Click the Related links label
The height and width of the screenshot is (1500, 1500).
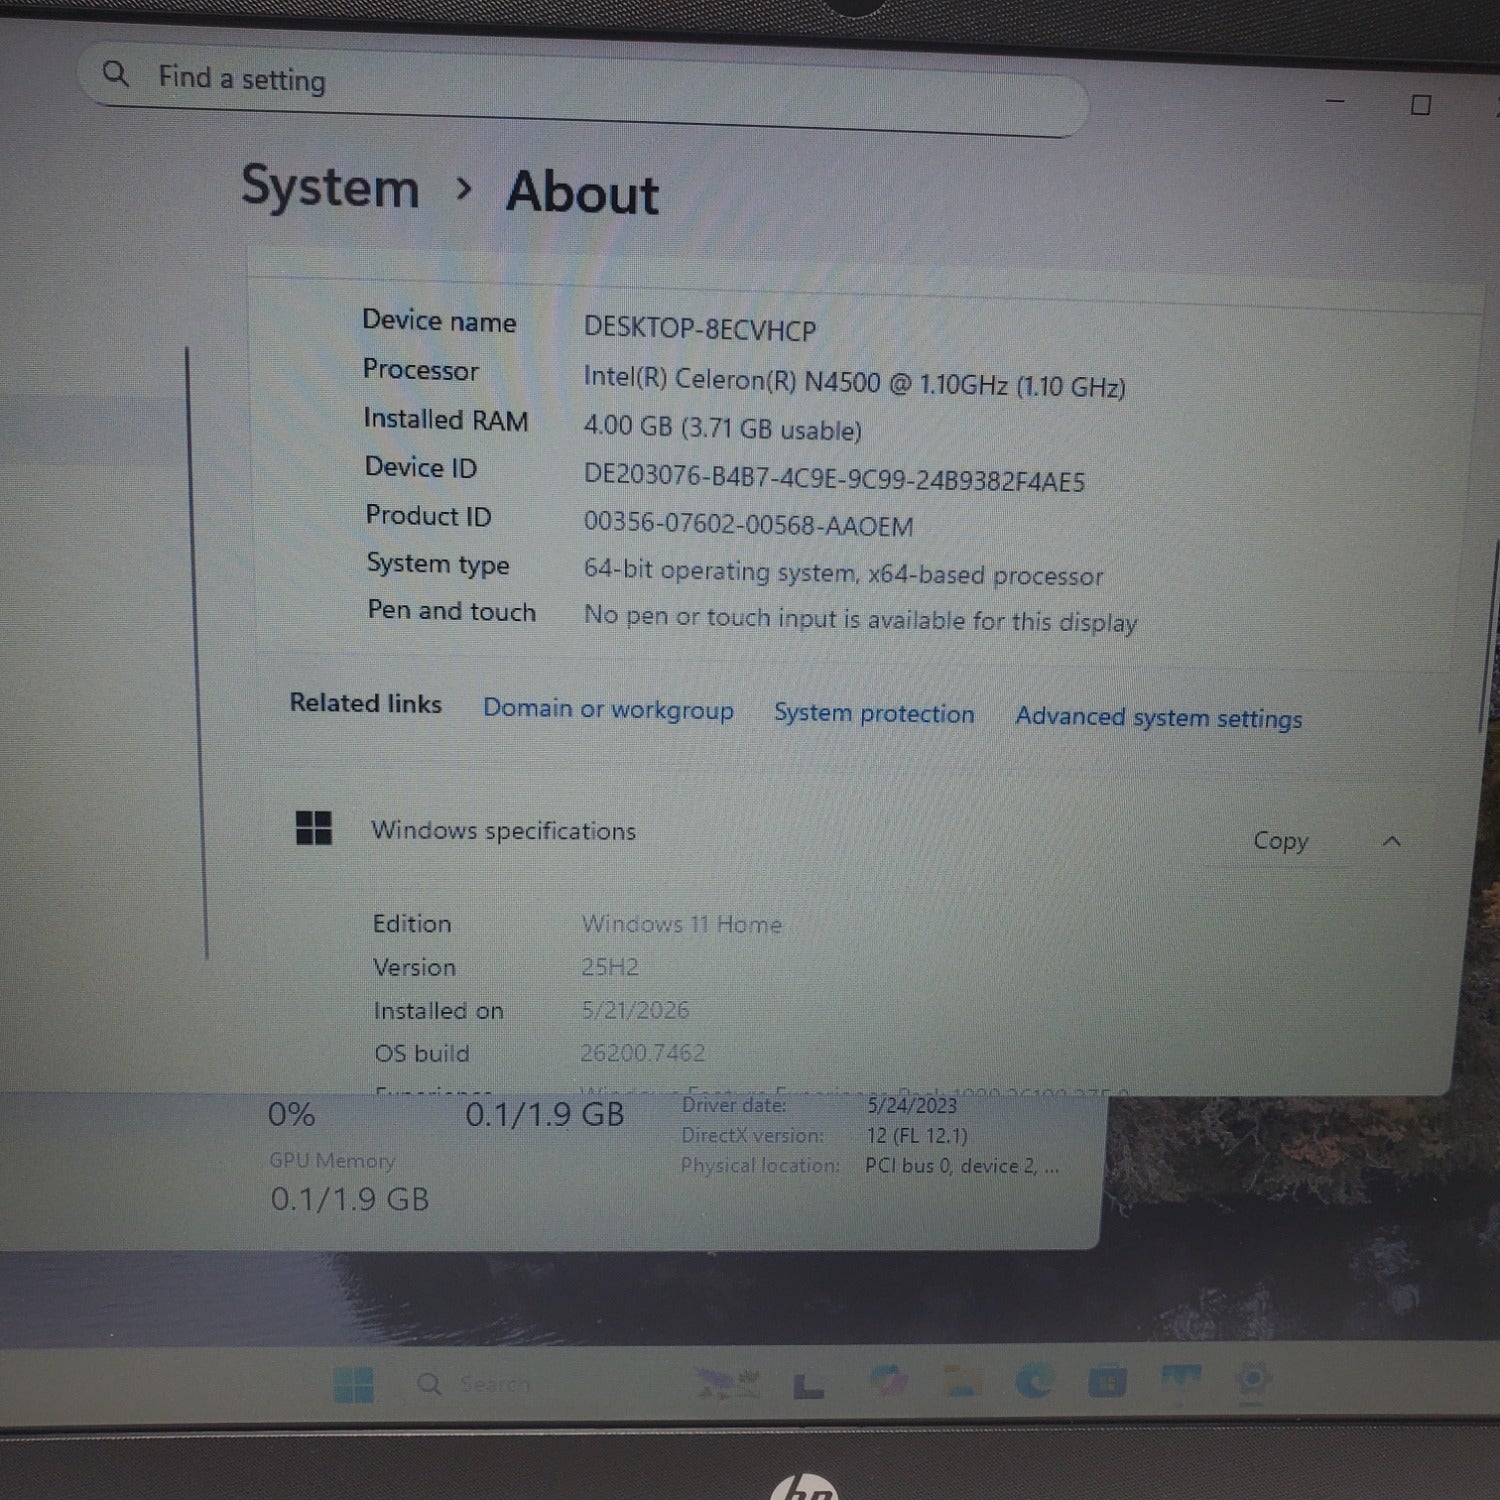point(366,703)
